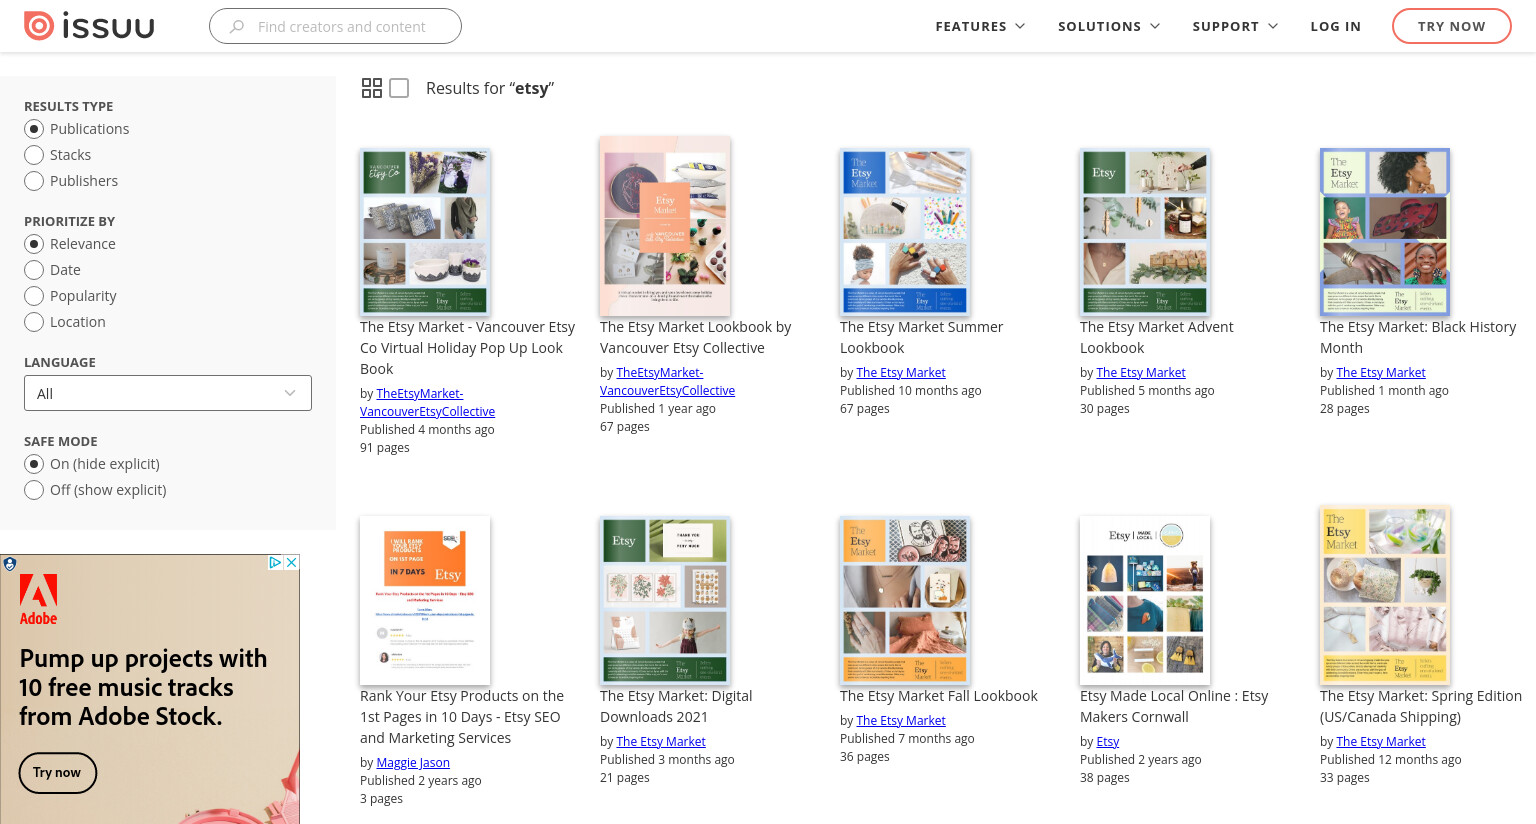This screenshot has width=1536, height=824.
Task: Click the search magnifier icon
Action: [x=237, y=27]
